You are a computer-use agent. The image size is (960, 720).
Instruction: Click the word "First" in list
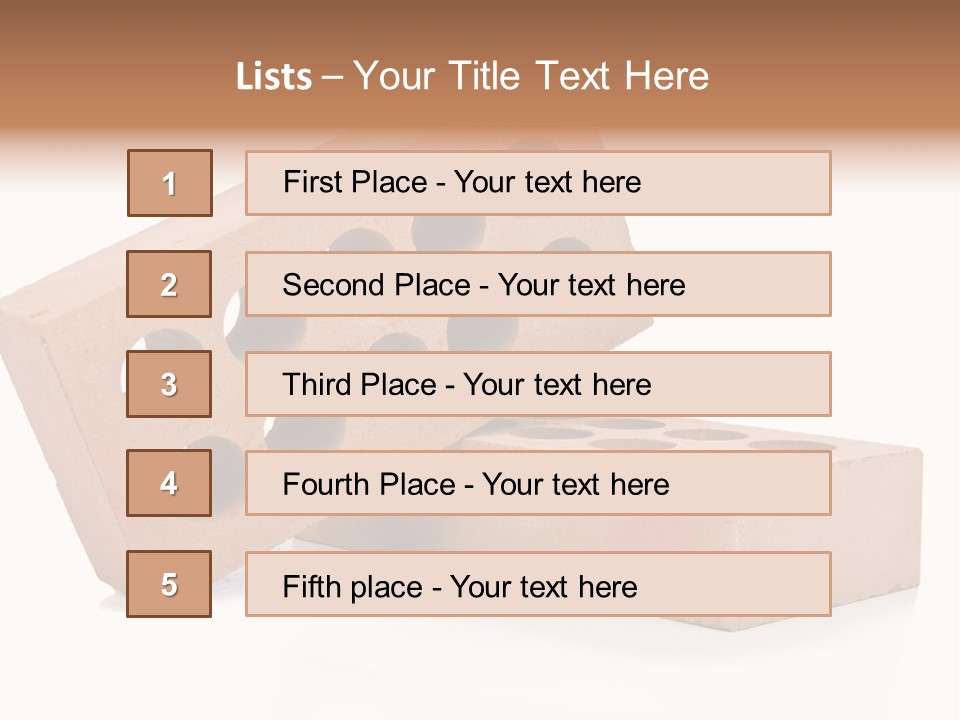tap(312, 182)
